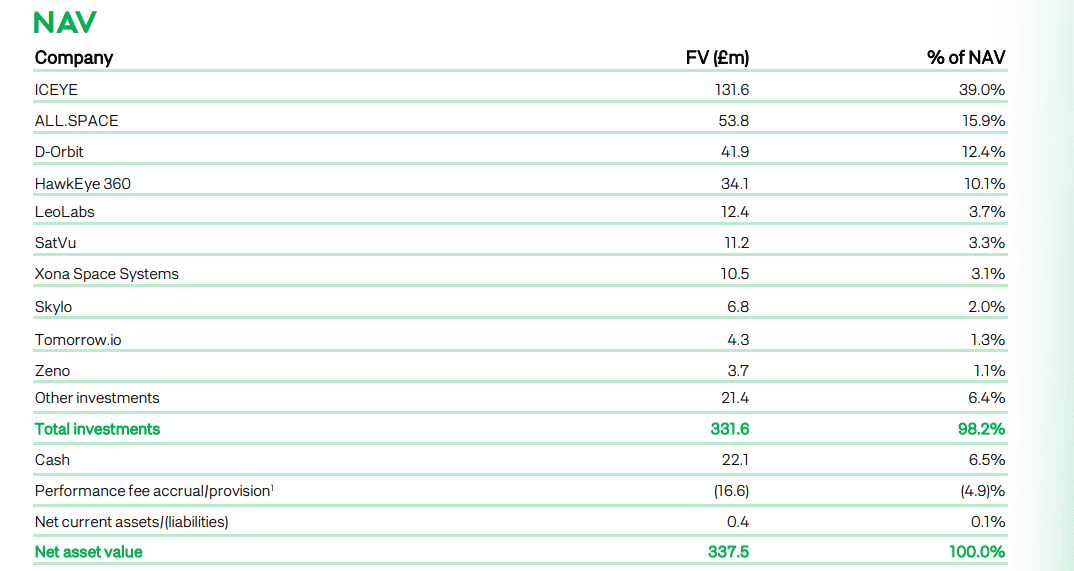Select the ALL.SPACE row label
The image size is (1074, 571).
coord(76,121)
